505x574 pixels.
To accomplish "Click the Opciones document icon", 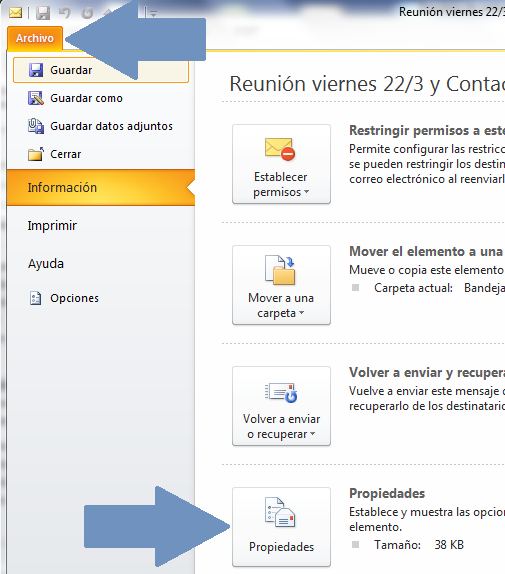I will 35,298.
